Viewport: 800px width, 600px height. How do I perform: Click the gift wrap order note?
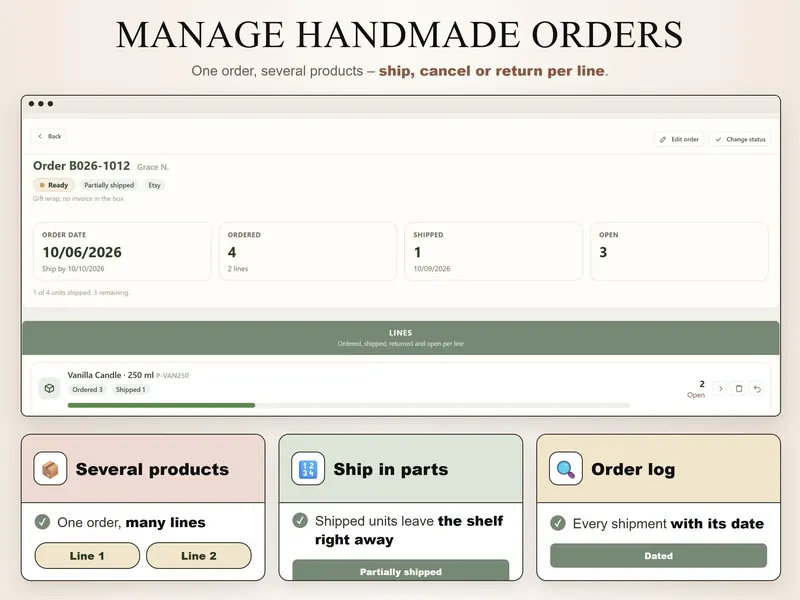(78, 198)
